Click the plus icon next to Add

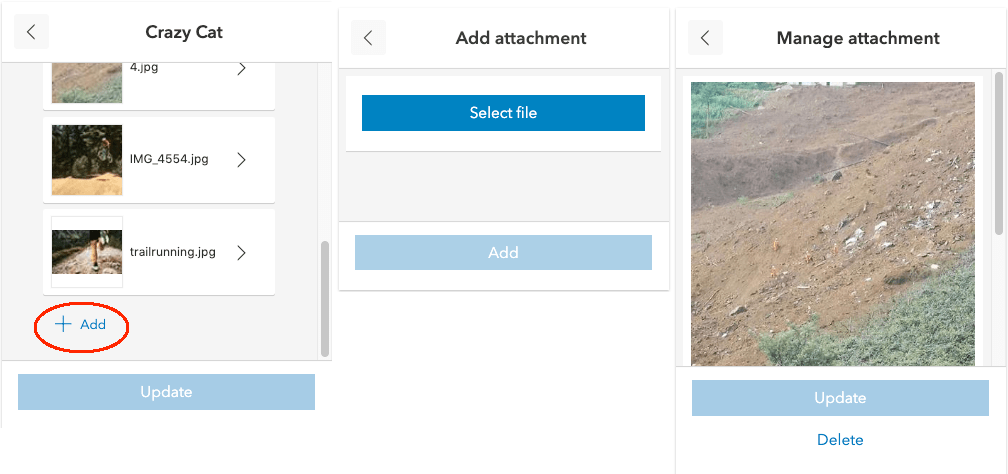(63, 324)
